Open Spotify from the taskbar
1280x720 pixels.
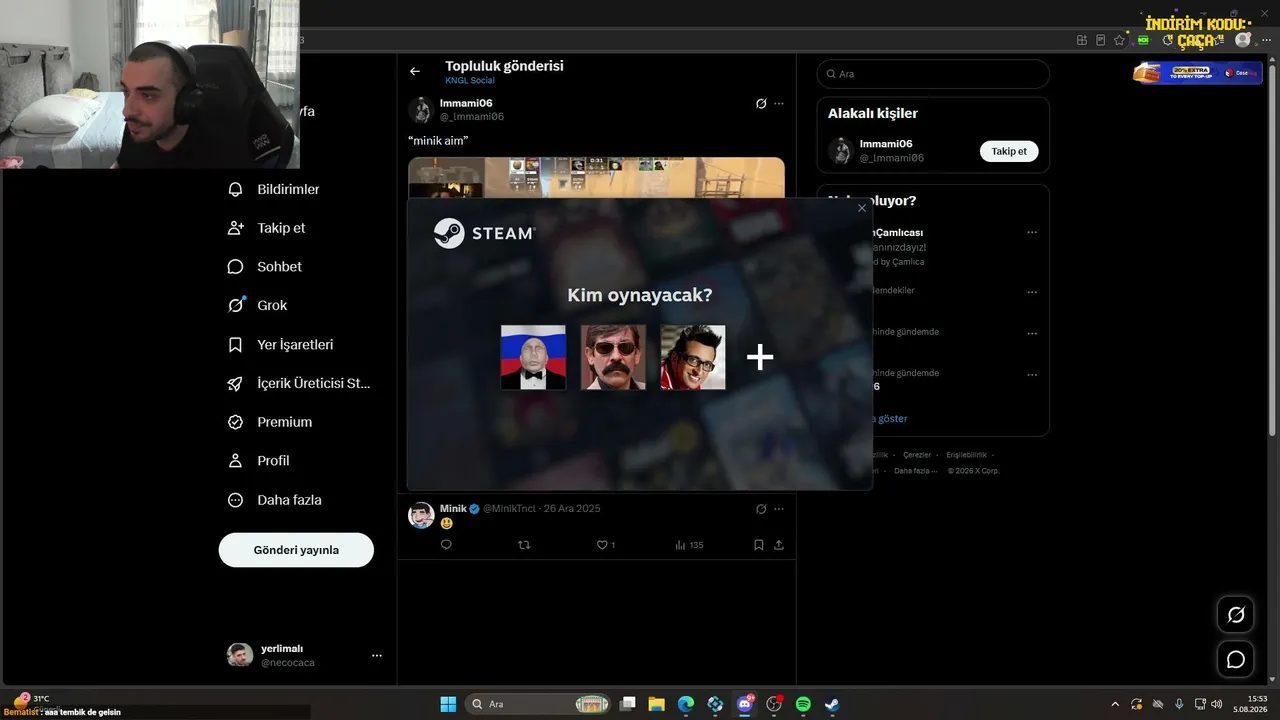[803, 704]
